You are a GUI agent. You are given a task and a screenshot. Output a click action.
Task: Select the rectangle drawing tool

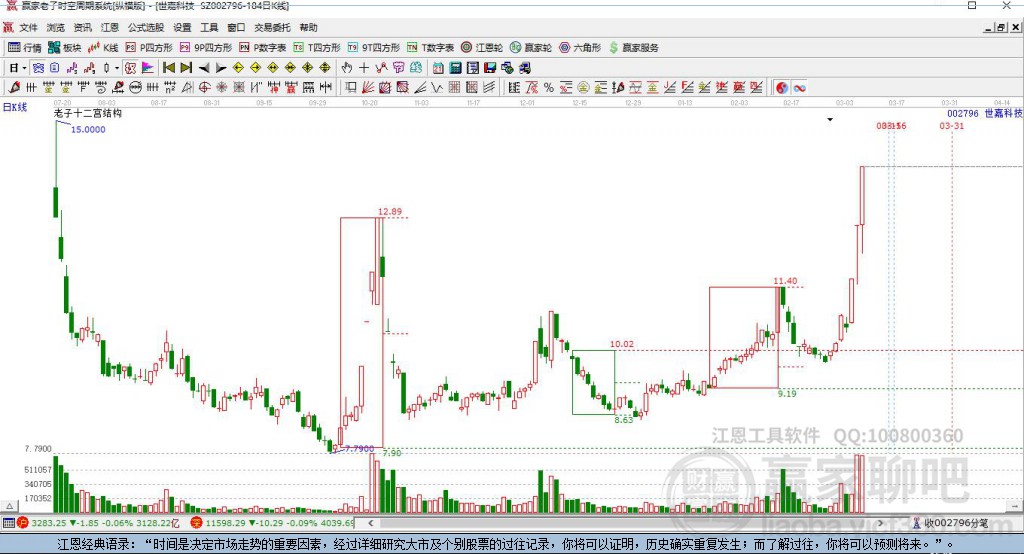(x=351, y=88)
